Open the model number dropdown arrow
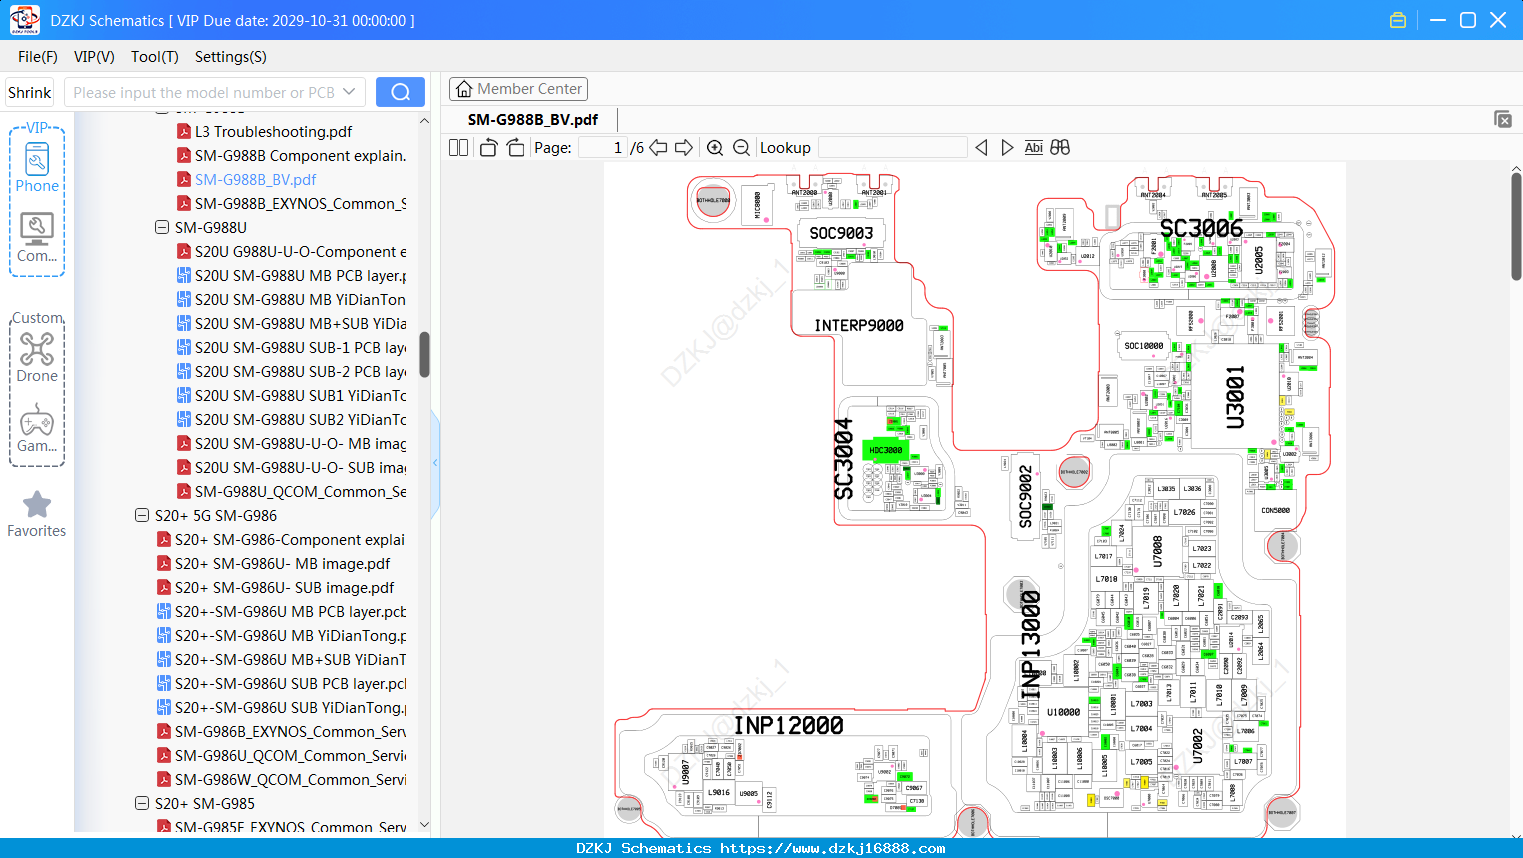 click(x=349, y=92)
